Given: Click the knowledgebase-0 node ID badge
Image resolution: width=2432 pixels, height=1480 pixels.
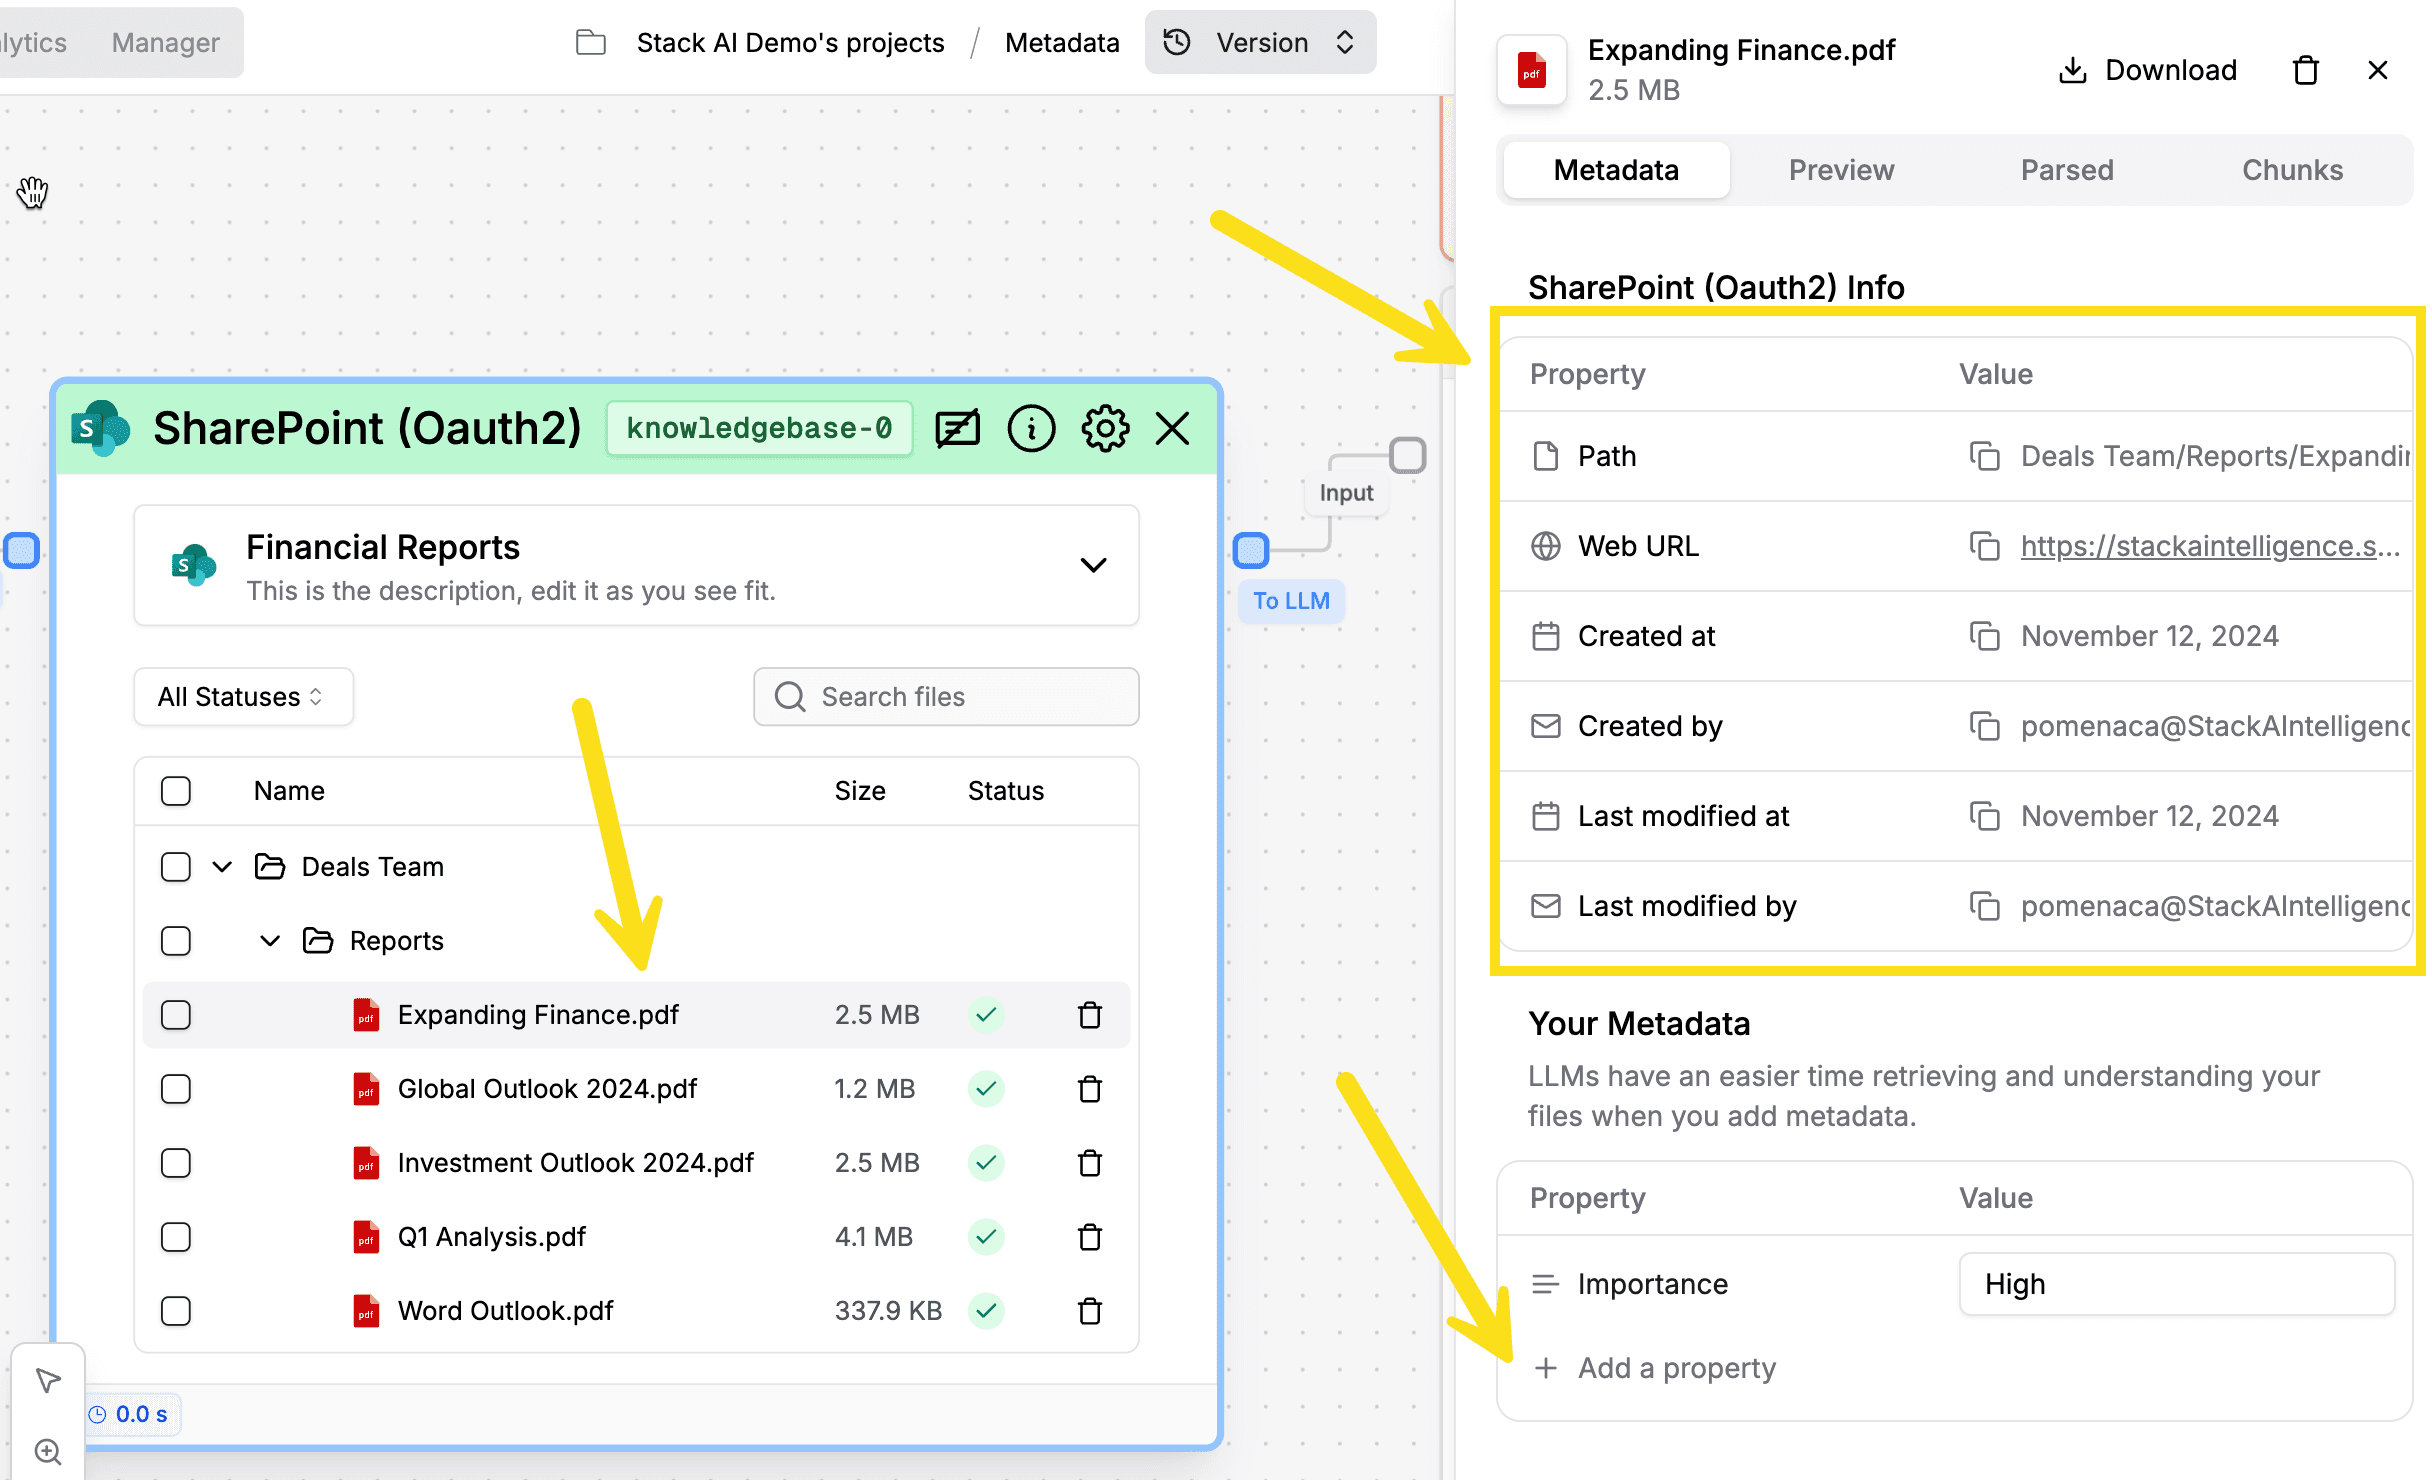Looking at the screenshot, I should (759, 429).
